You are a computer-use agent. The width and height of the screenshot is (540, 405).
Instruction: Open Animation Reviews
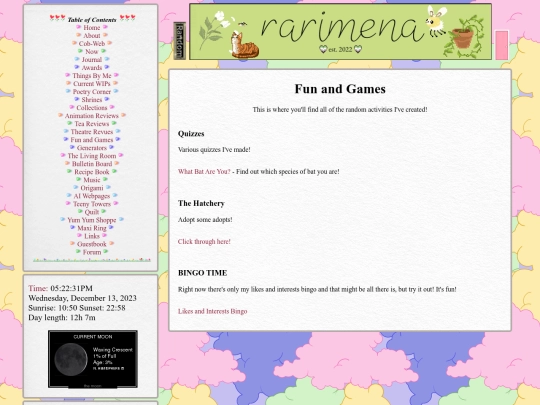click(92, 115)
